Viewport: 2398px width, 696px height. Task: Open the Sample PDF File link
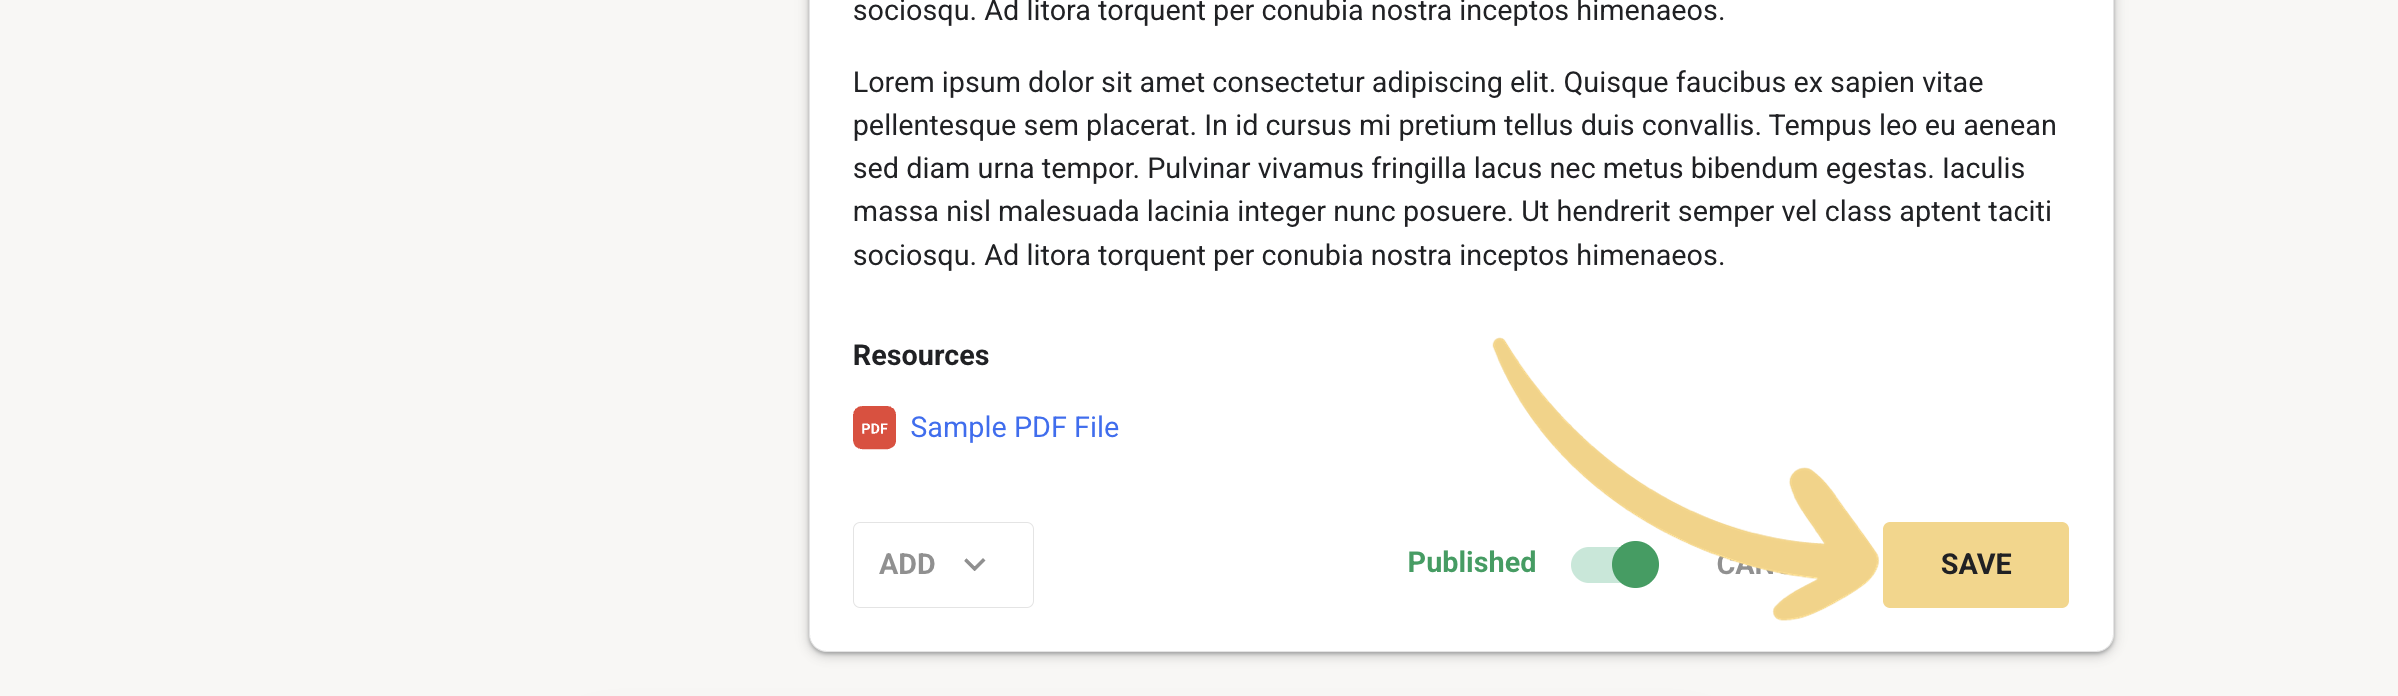(x=1014, y=428)
